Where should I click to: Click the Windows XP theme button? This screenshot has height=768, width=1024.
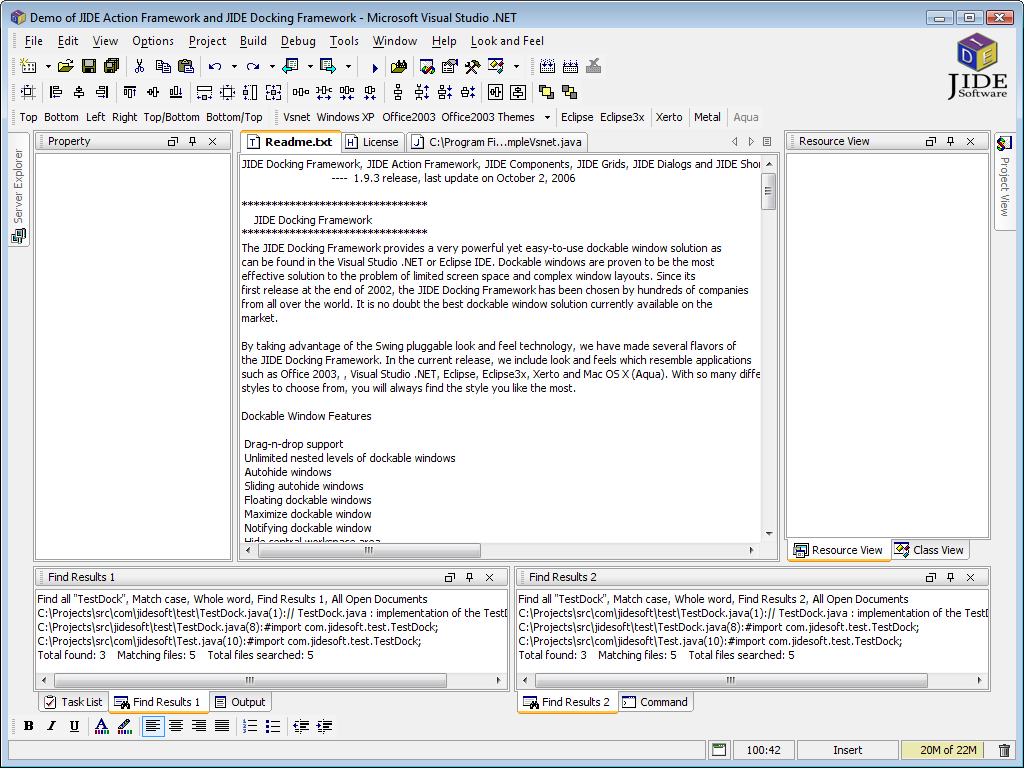click(x=345, y=118)
